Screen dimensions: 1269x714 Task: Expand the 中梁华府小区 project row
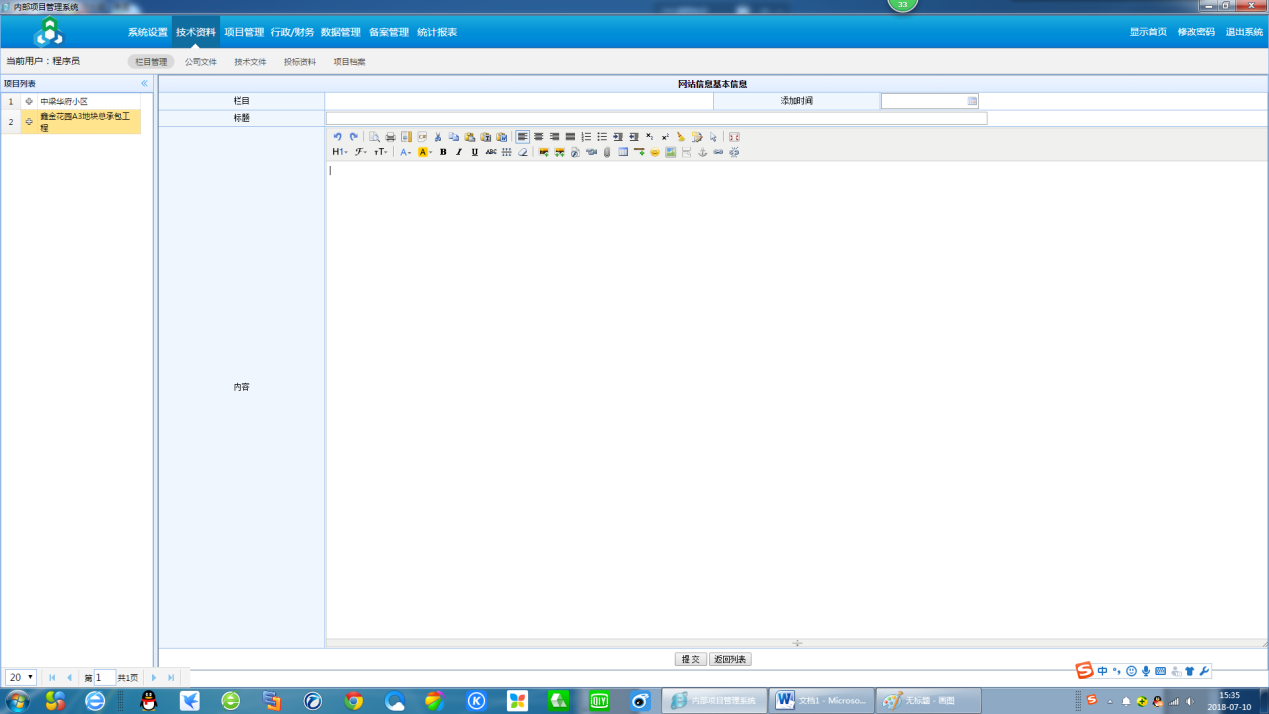click(29, 101)
